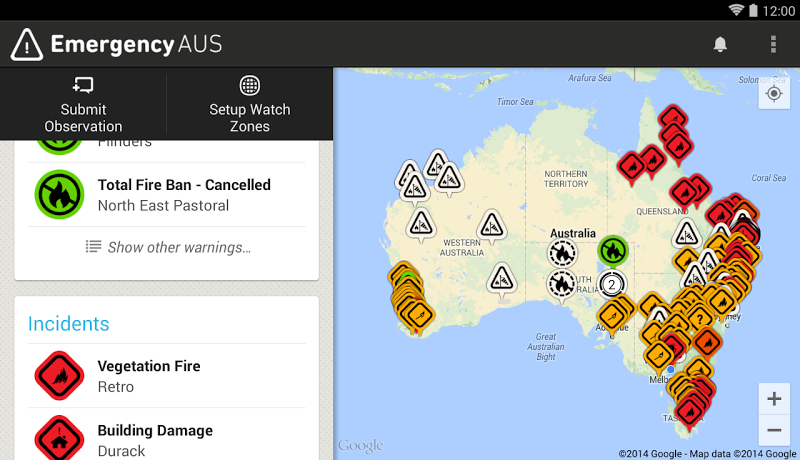Tap the red fire marker in Tasmania
Viewport: 800px width, 460px height.
pos(690,411)
